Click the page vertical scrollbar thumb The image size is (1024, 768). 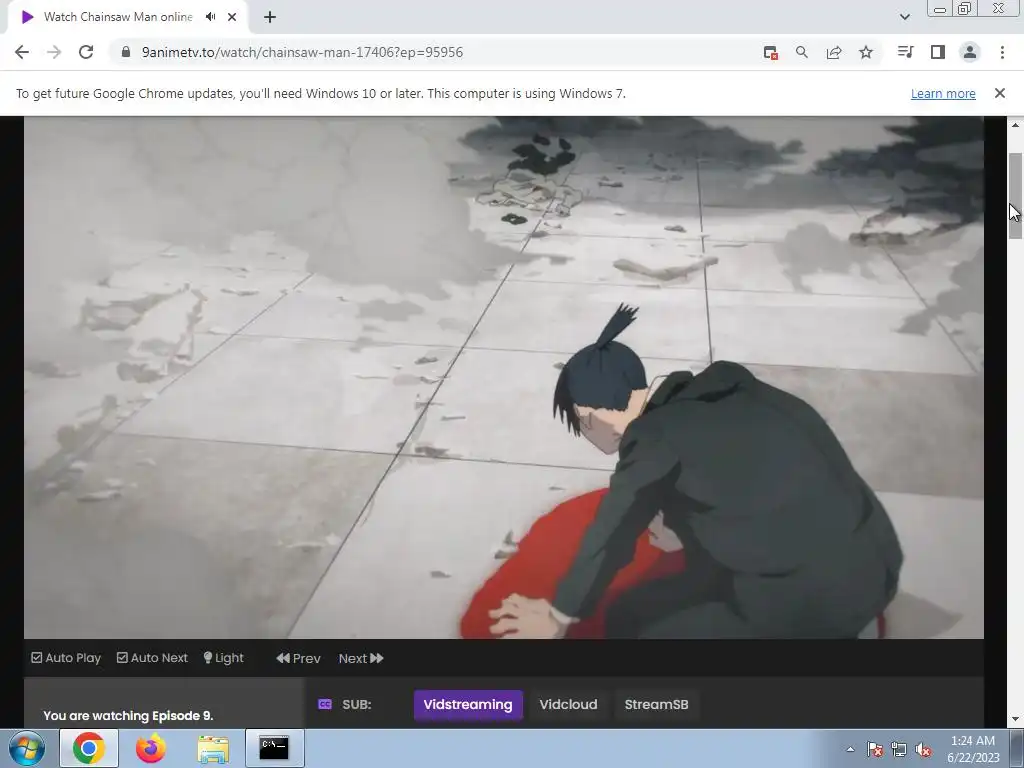coord(1015,196)
